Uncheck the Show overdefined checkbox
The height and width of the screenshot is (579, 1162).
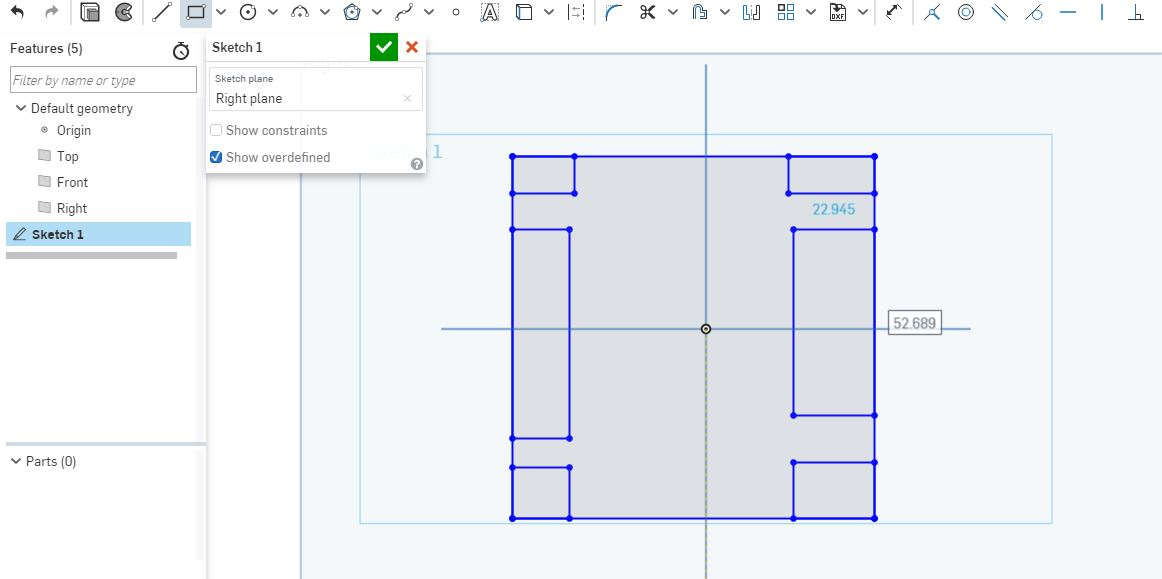tap(216, 157)
